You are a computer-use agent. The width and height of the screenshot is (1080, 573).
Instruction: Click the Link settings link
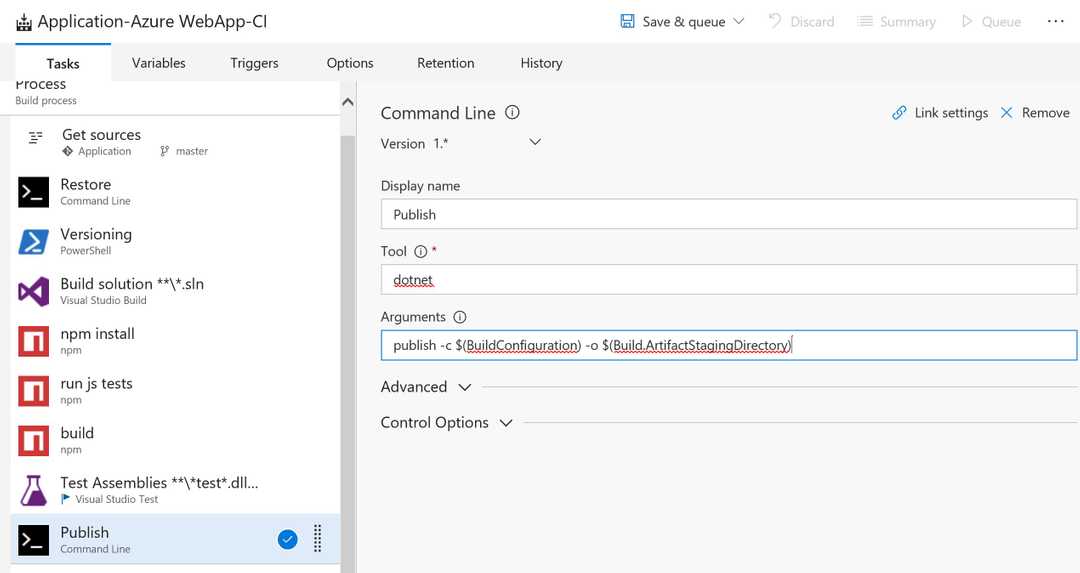[x=940, y=113]
